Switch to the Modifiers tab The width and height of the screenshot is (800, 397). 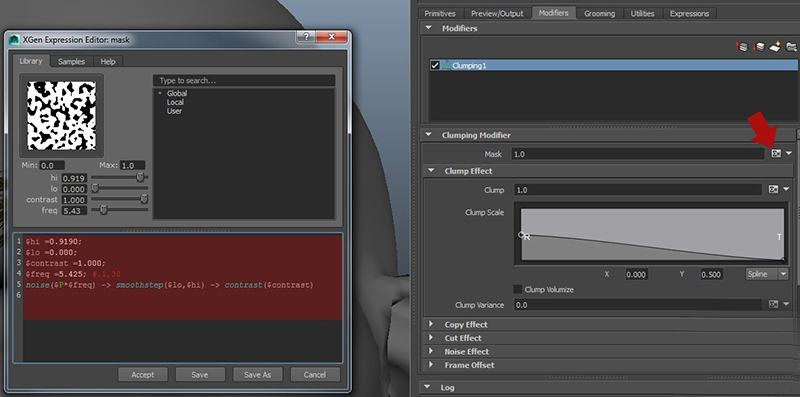pyautogui.click(x=554, y=13)
